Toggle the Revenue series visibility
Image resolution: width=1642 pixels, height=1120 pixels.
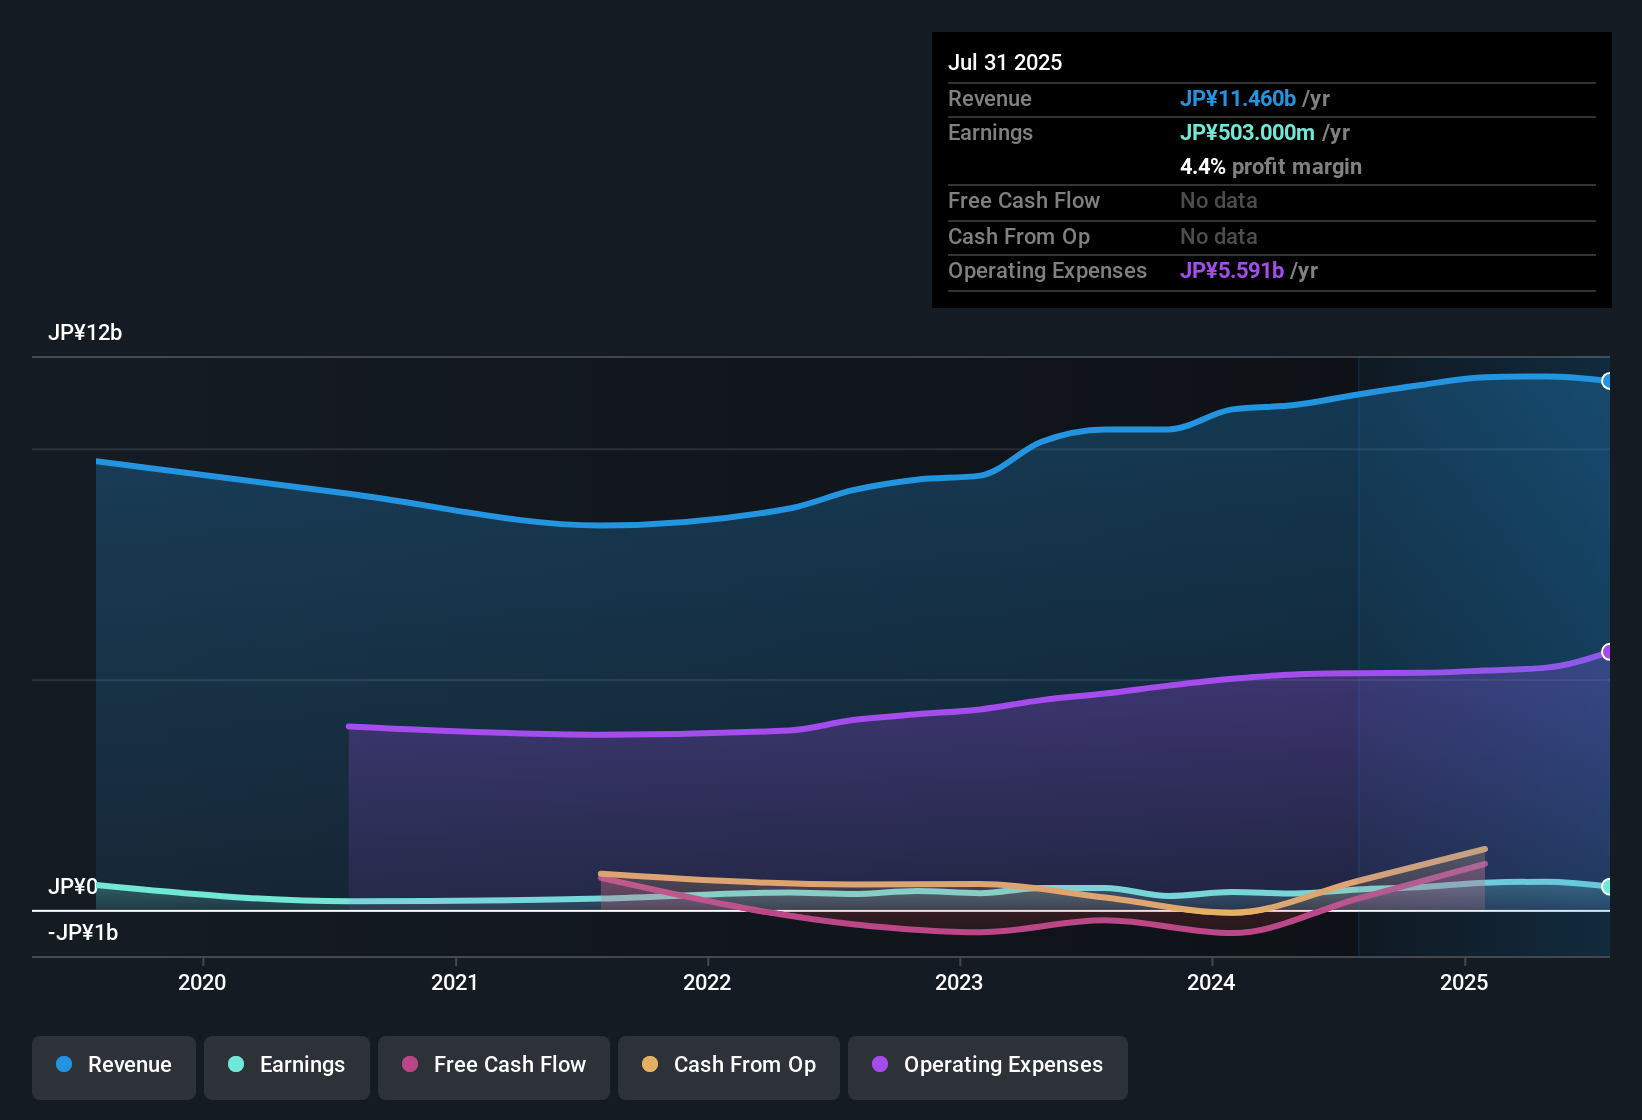click(113, 1065)
